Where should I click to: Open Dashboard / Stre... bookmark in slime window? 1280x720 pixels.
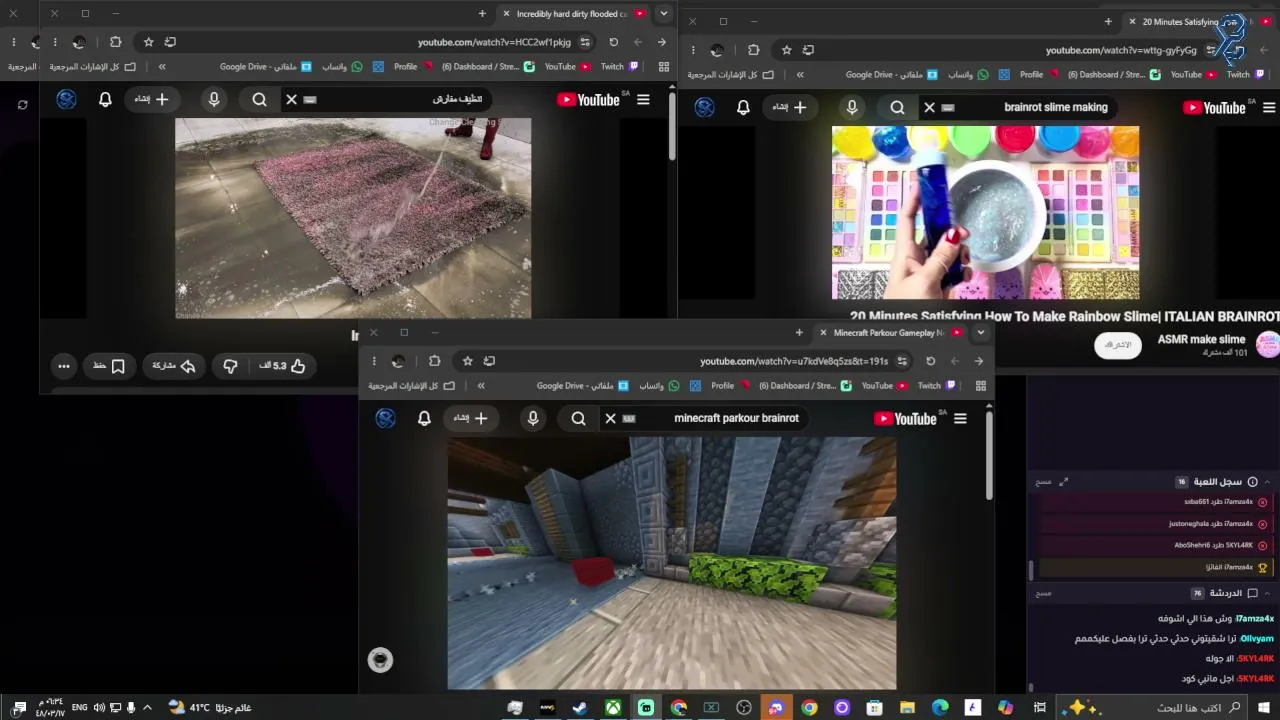click(x=1114, y=75)
